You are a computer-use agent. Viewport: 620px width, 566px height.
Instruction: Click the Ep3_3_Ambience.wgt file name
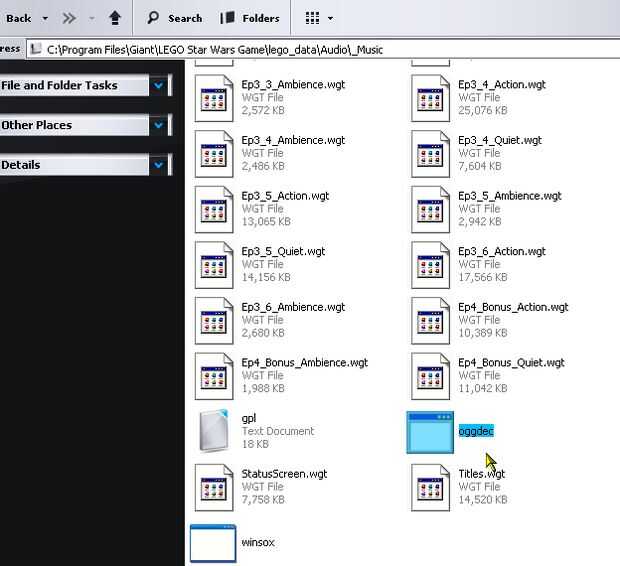(293, 85)
